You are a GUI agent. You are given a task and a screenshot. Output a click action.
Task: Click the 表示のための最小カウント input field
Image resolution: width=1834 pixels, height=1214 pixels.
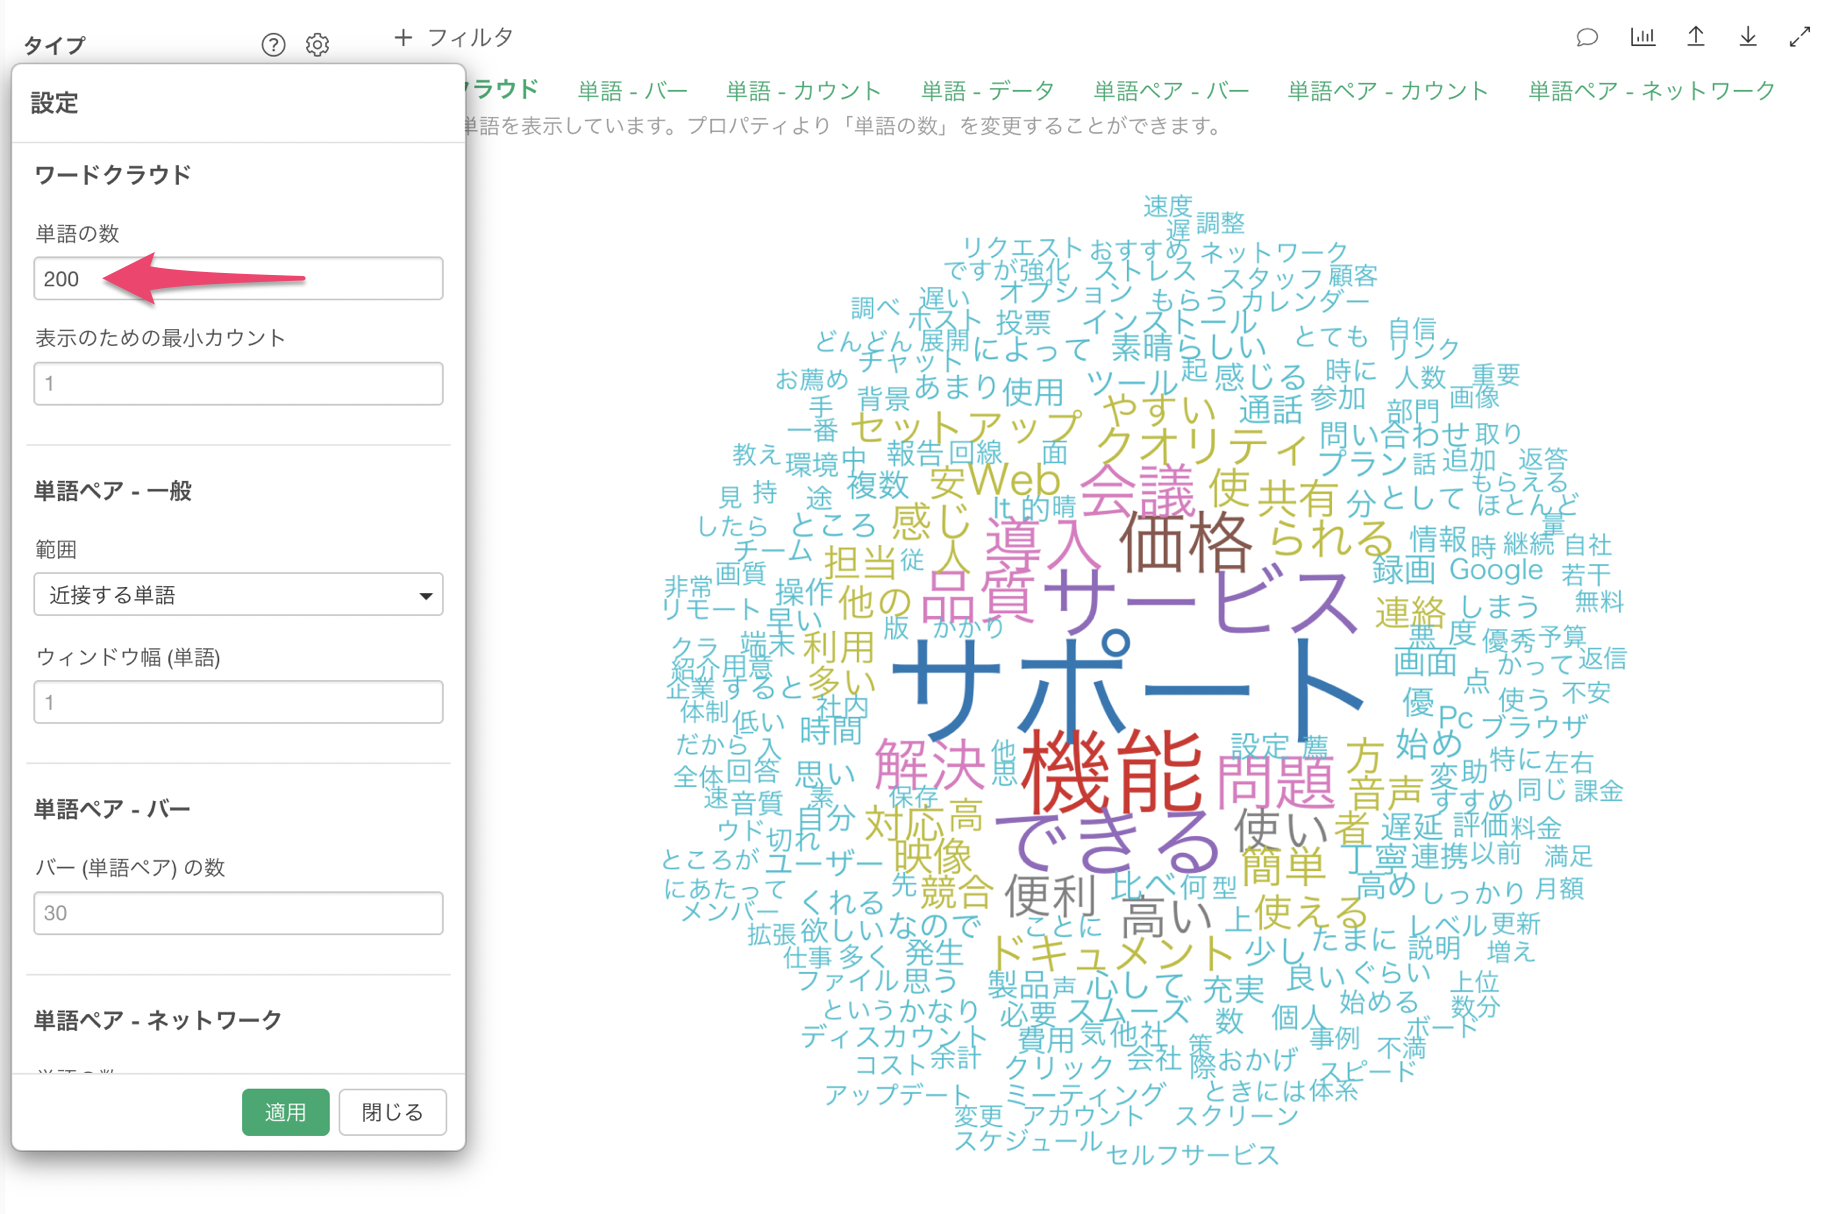(238, 384)
